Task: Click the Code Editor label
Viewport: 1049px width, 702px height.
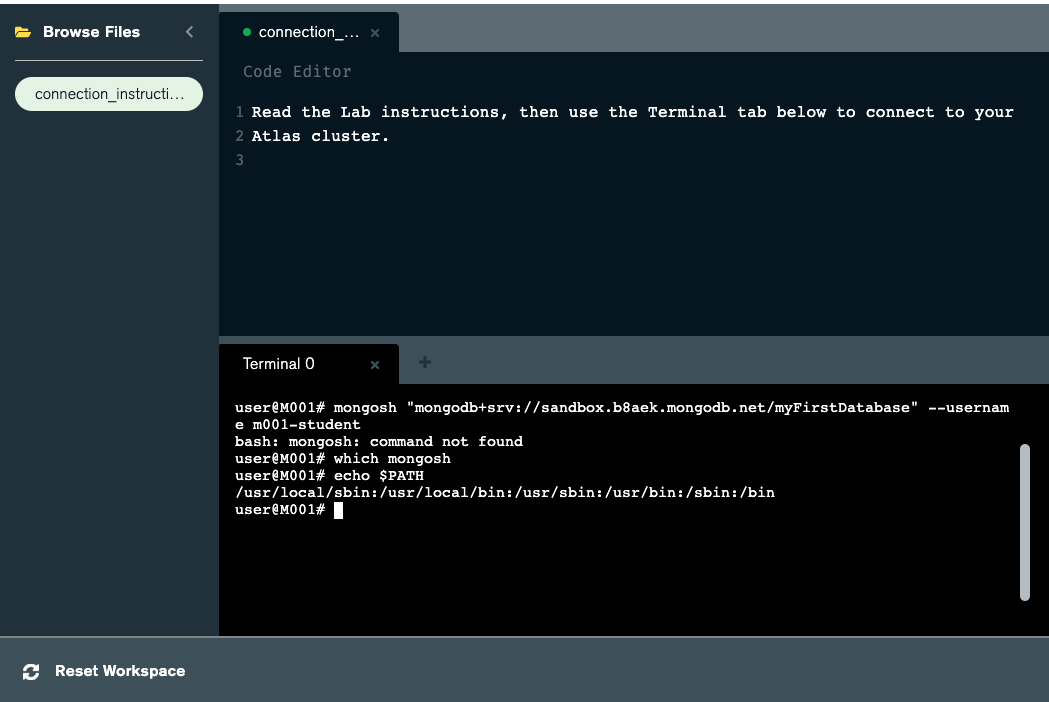Action: point(297,72)
